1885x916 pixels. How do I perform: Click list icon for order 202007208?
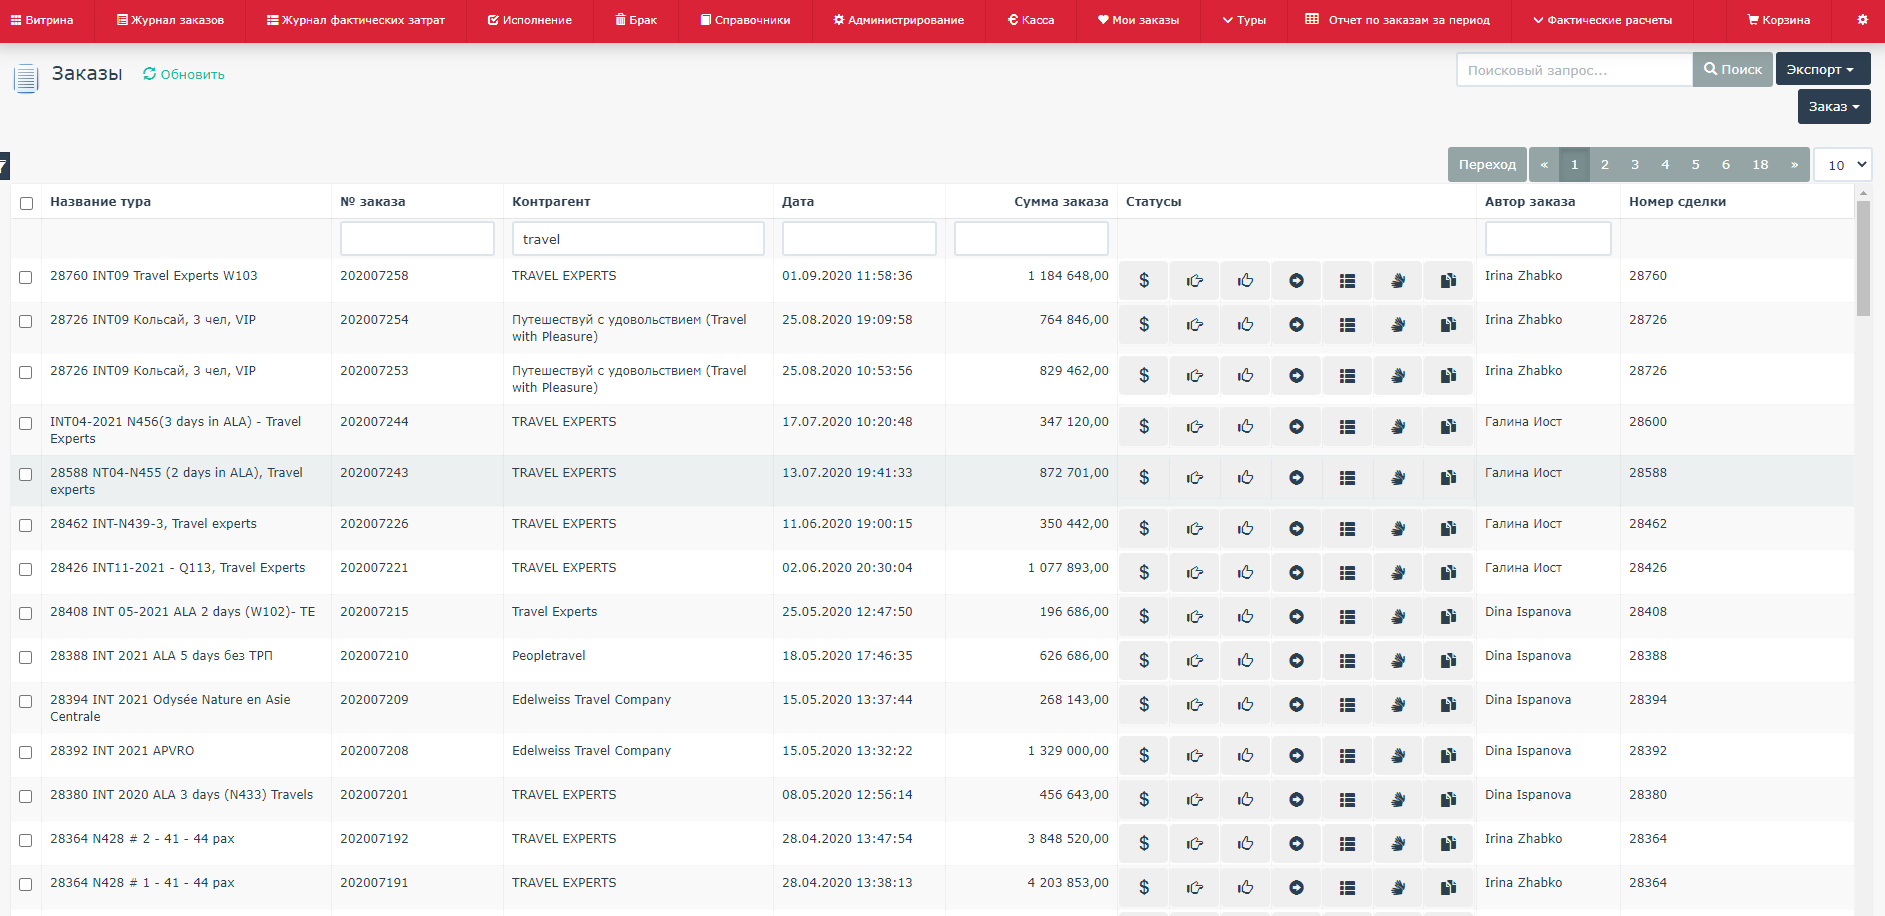pyautogui.click(x=1347, y=756)
